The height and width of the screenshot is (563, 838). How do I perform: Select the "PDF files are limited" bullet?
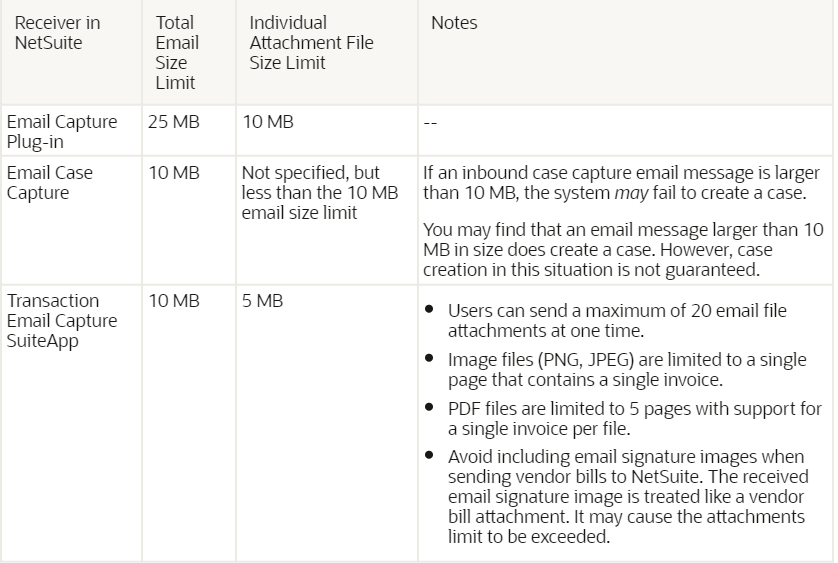click(x=634, y=418)
